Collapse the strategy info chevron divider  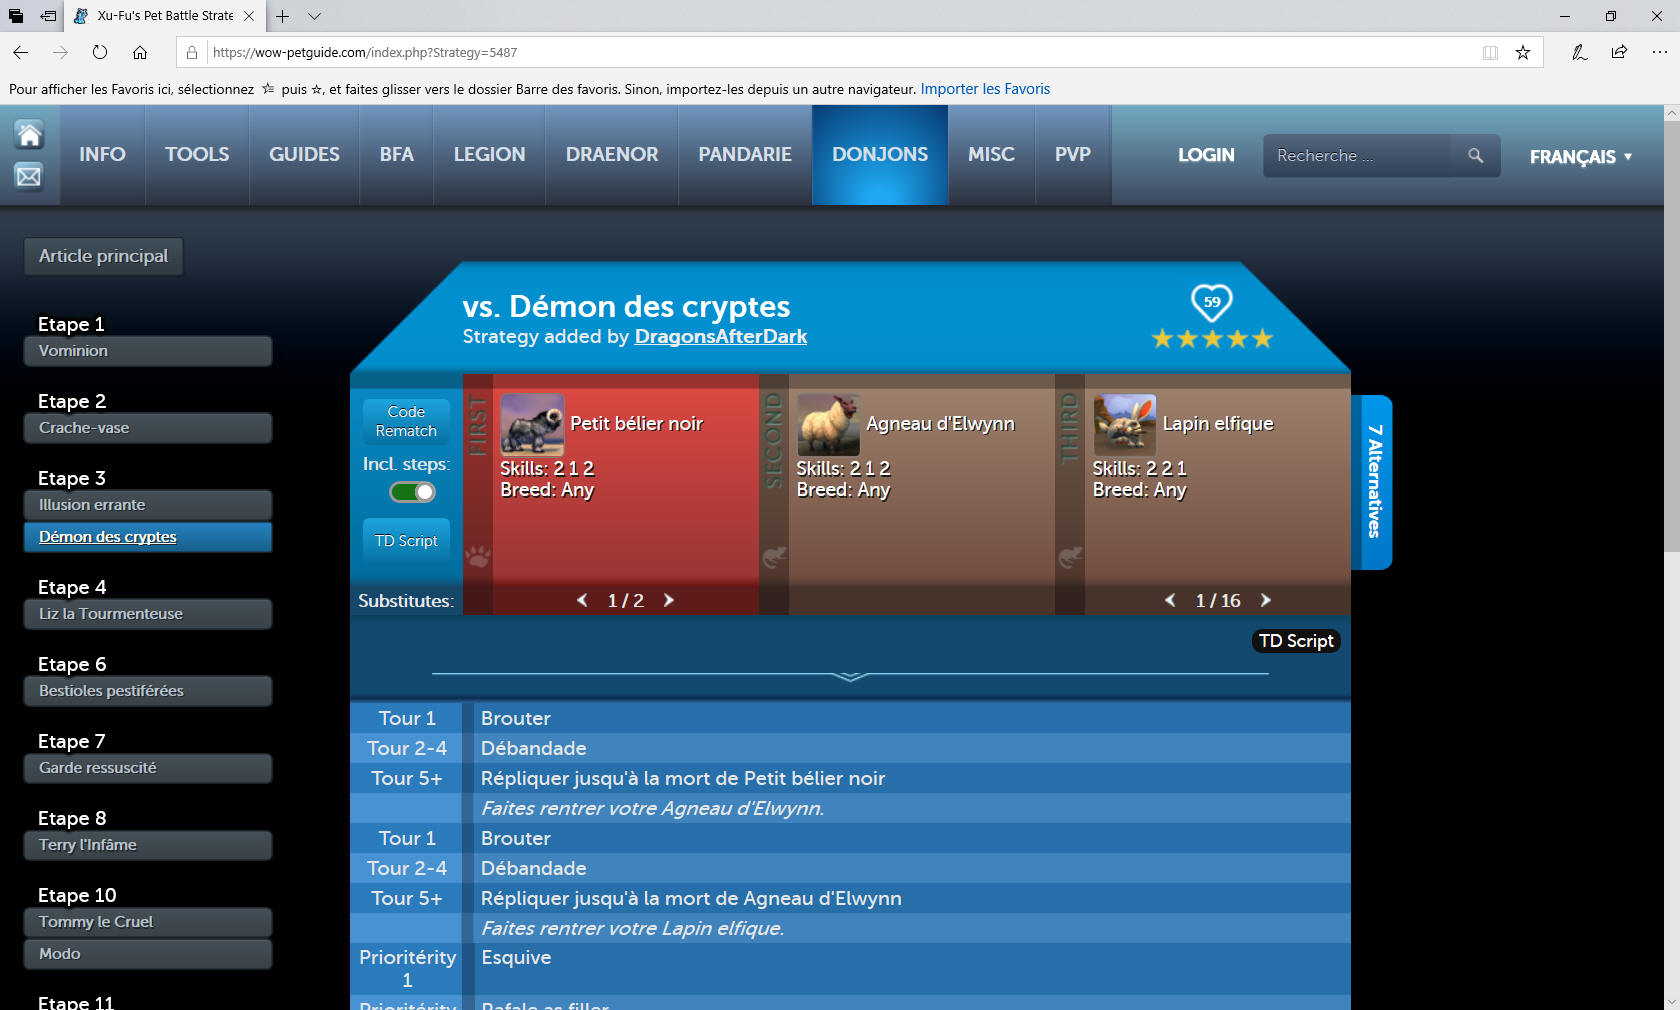850,676
